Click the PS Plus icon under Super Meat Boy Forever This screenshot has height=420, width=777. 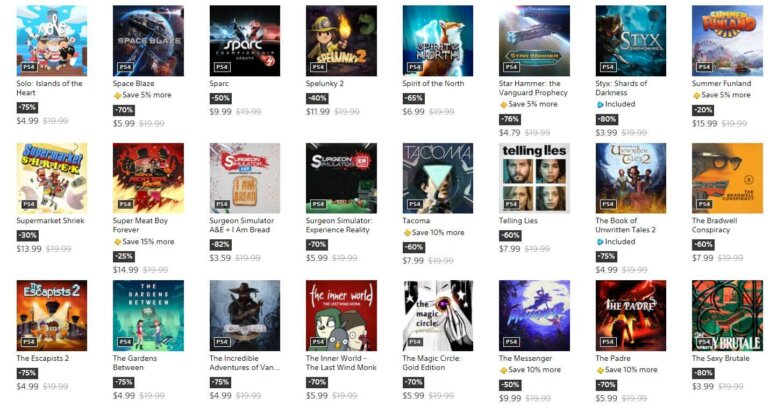pyautogui.click(x=117, y=242)
